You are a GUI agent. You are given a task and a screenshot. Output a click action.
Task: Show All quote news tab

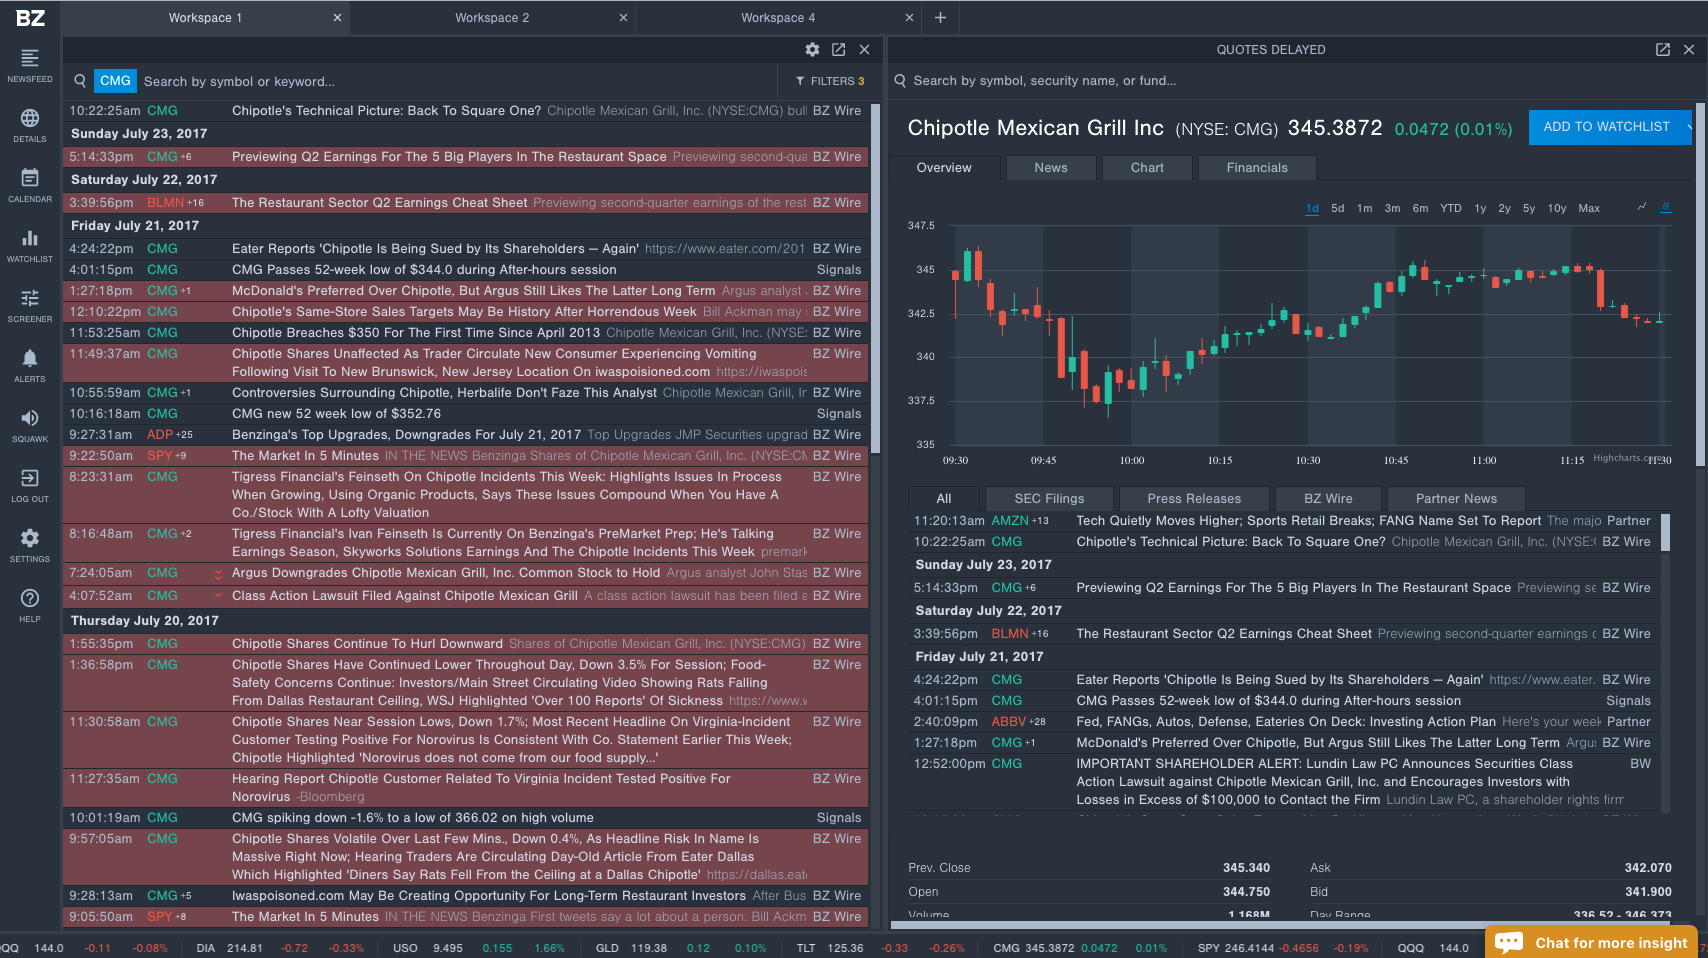point(944,499)
